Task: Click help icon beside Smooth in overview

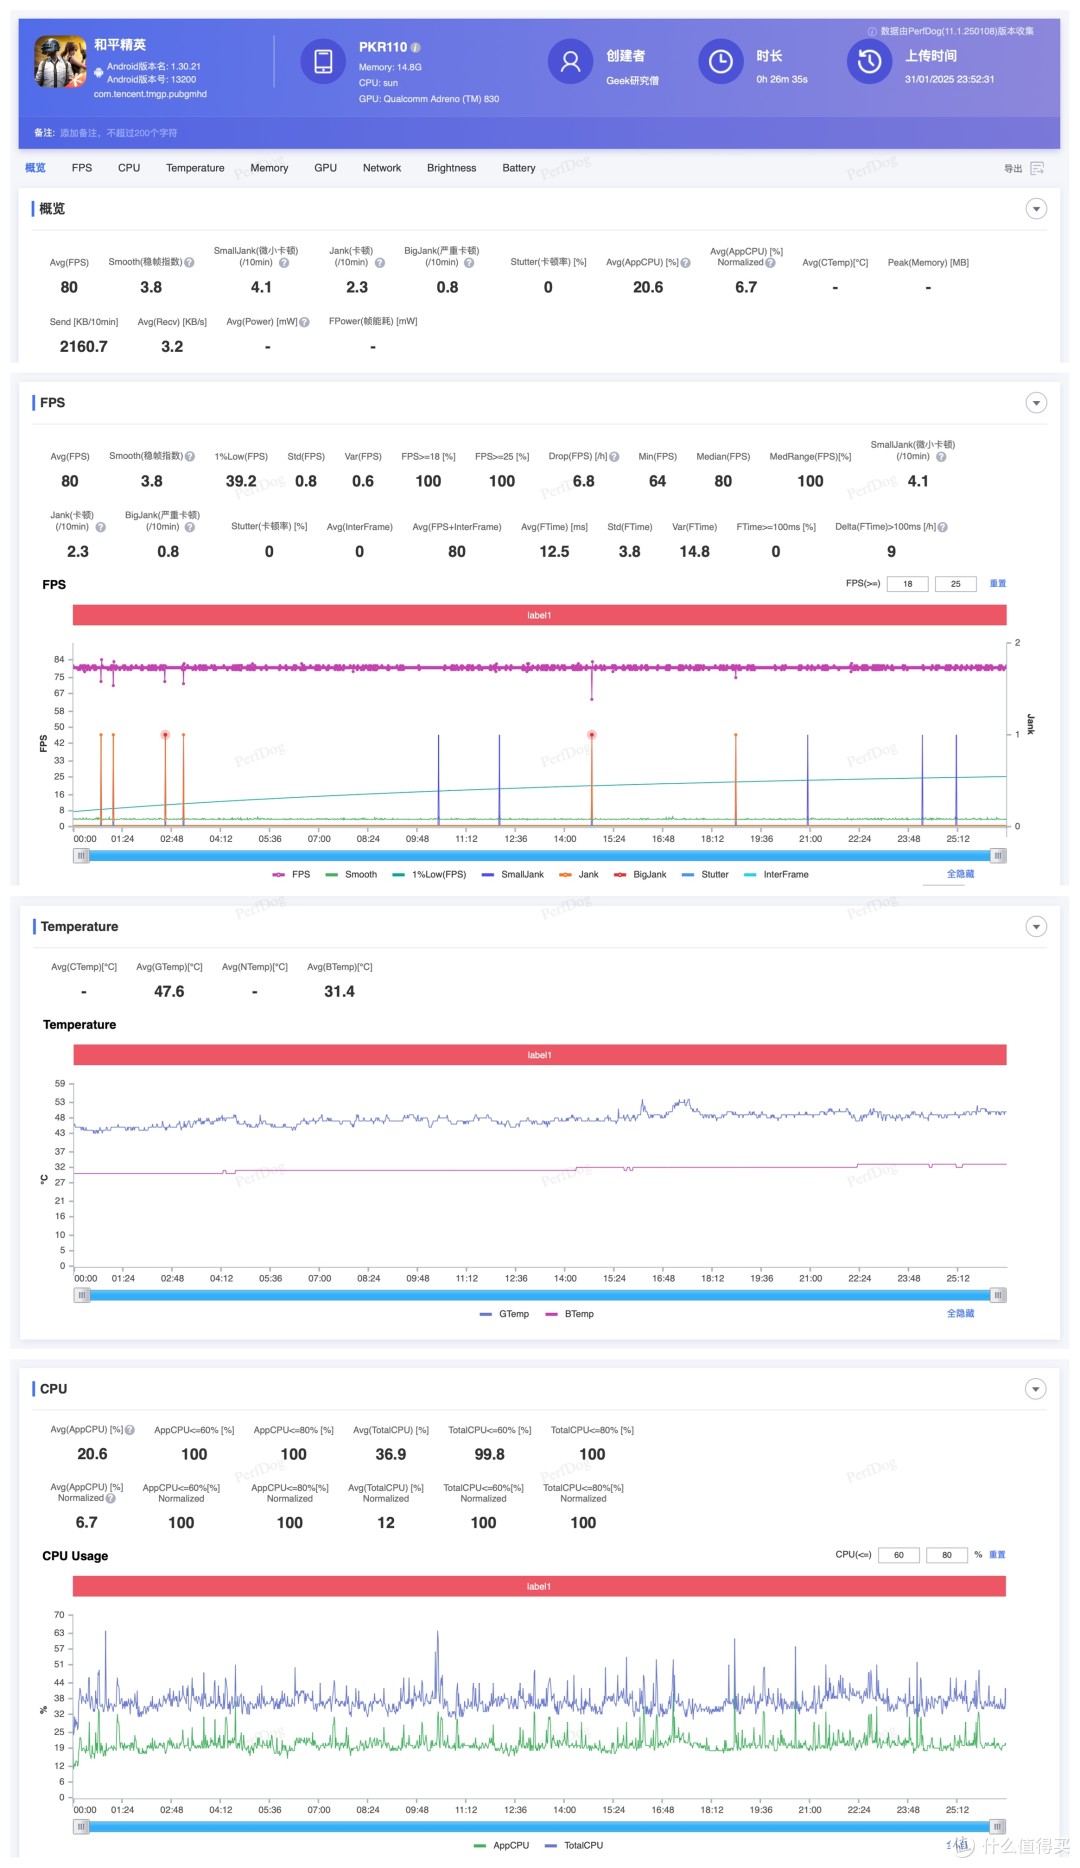Action: [189, 263]
